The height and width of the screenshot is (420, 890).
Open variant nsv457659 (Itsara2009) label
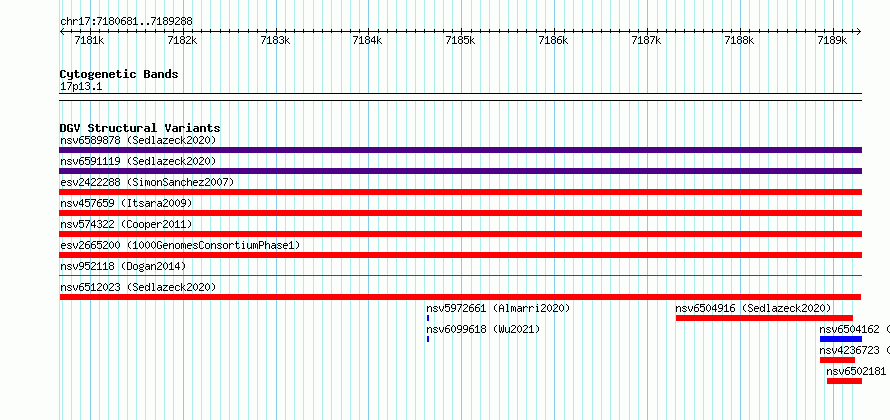(x=126, y=203)
